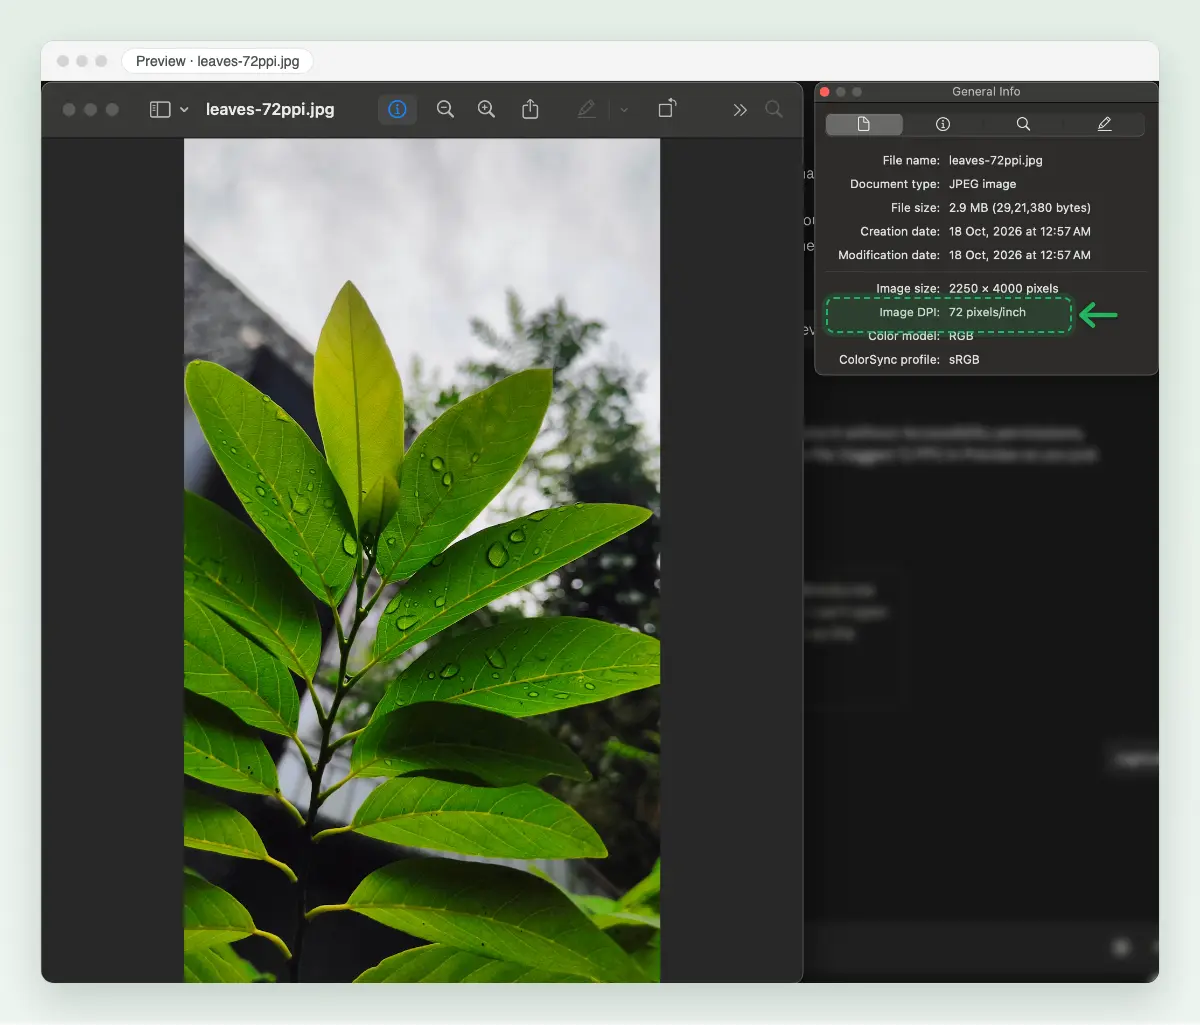This screenshot has width=1200, height=1025.
Task: Click the leaves photo in the canvas
Action: coord(422,560)
